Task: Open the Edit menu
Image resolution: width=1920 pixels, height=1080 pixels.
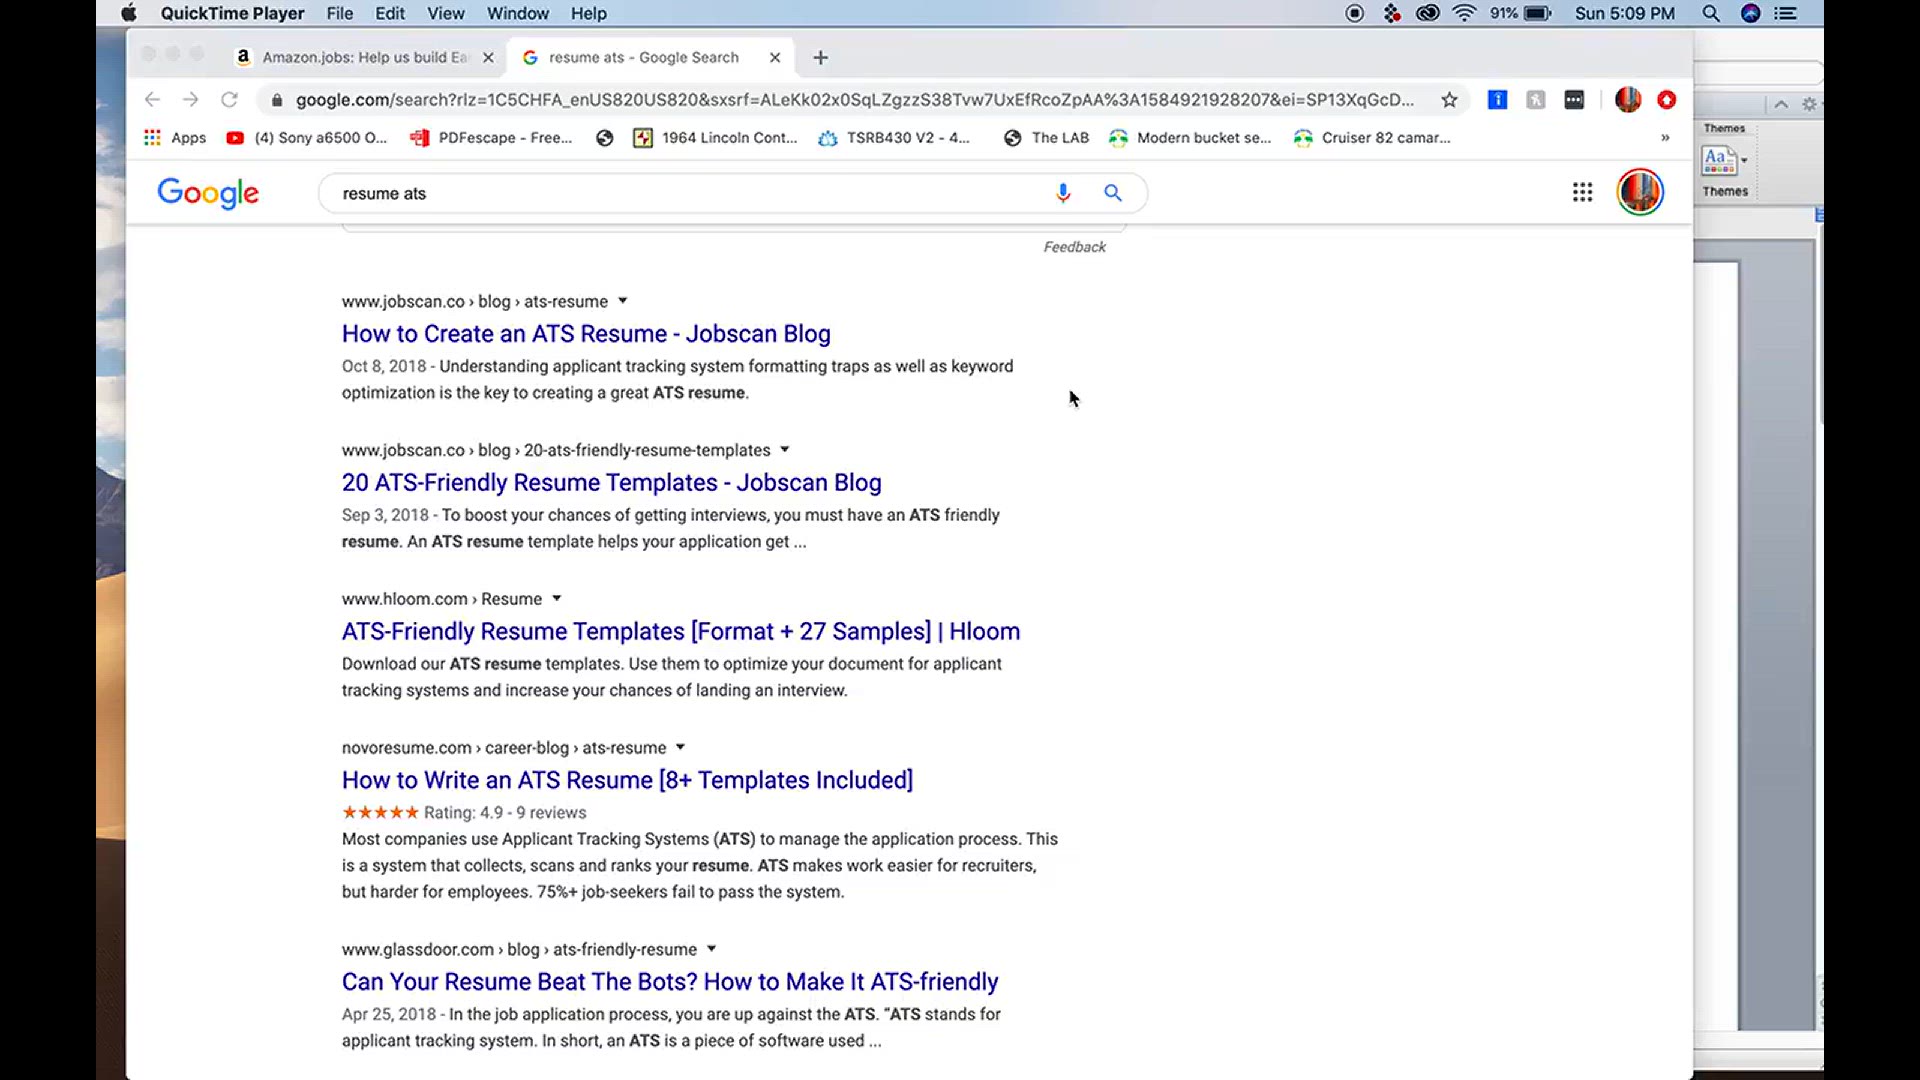Action: point(390,13)
